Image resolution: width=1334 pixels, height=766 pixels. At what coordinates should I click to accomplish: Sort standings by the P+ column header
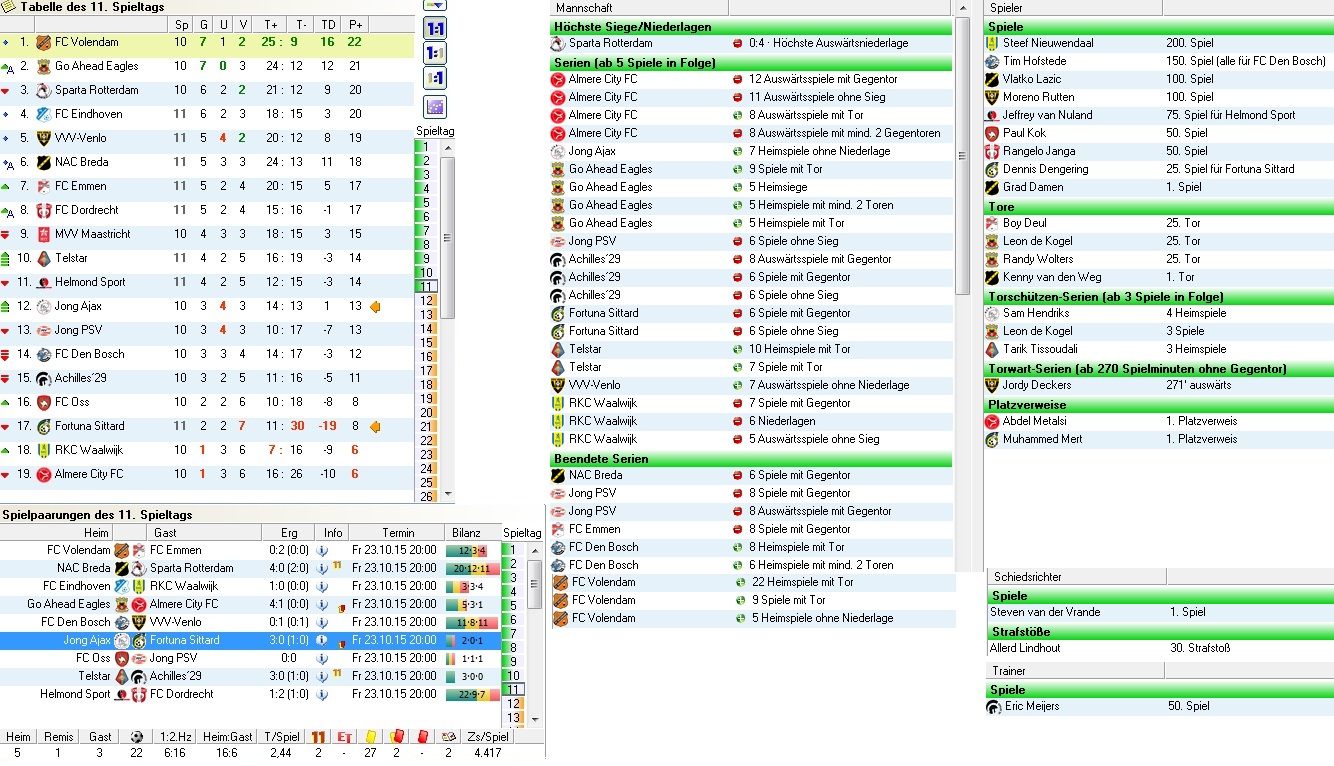click(x=354, y=24)
